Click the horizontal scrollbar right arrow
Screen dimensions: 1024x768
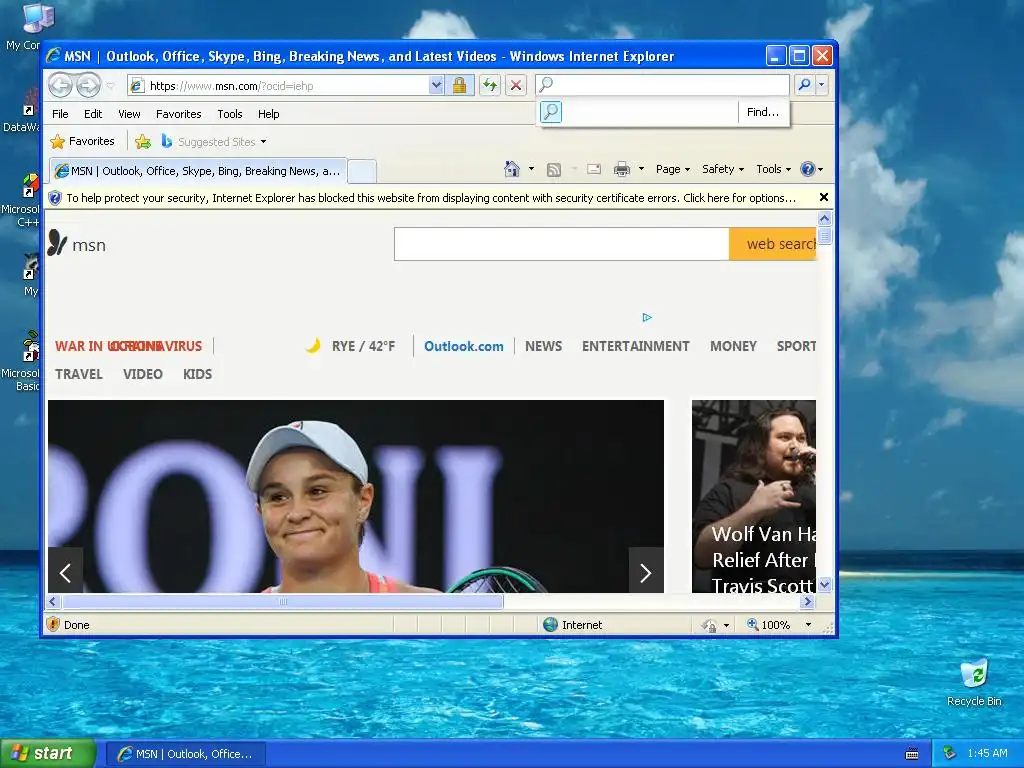click(x=808, y=601)
